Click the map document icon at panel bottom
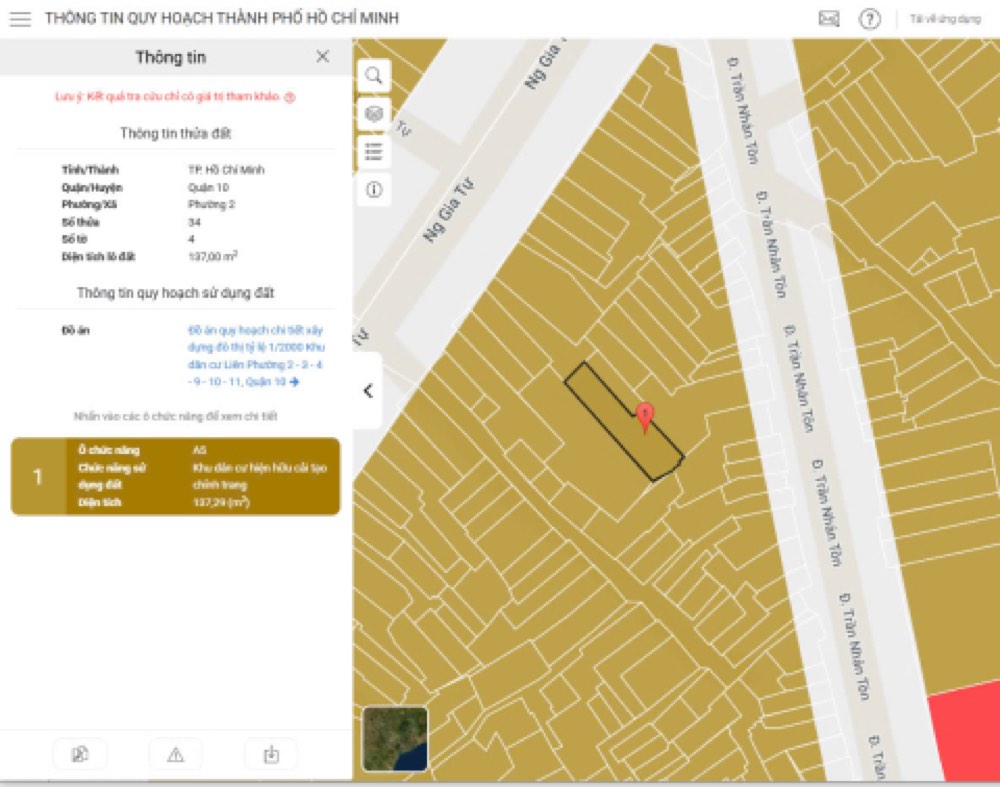This screenshot has height=787, width=1000. pyautogui.click(x=80, y=755)
